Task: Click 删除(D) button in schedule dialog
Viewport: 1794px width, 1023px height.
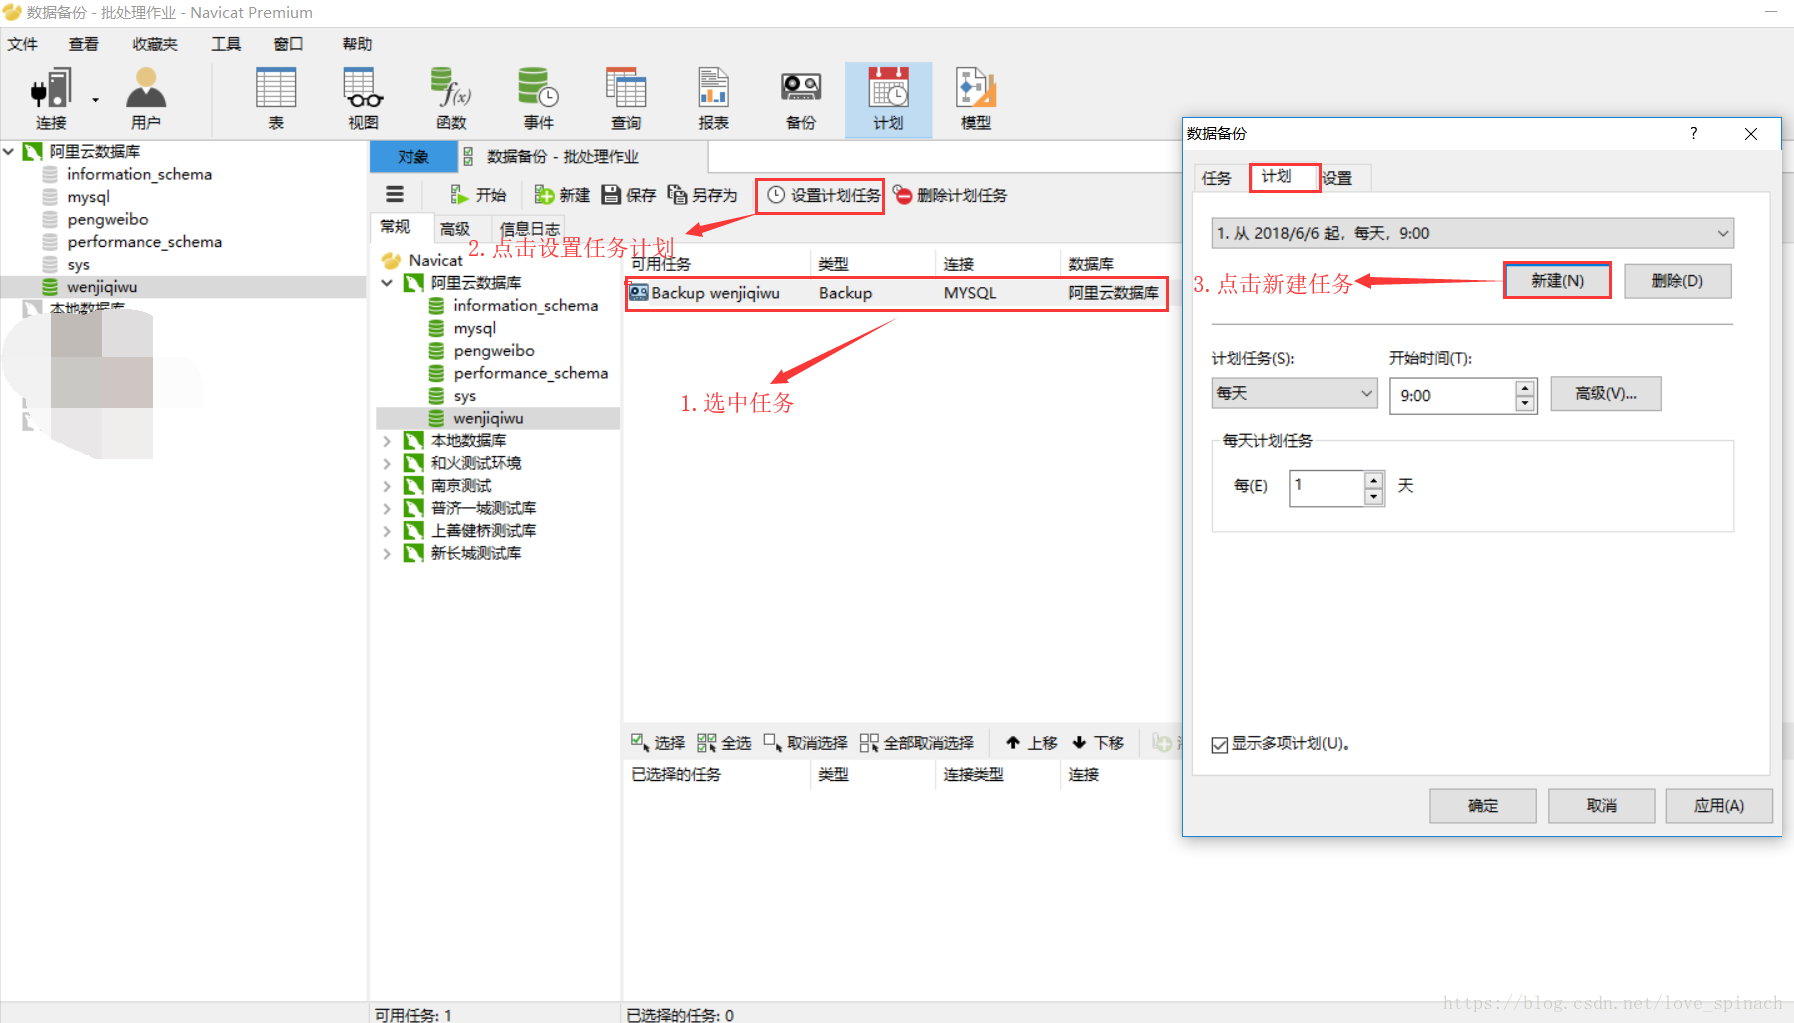Action: tap(1677, 281)
